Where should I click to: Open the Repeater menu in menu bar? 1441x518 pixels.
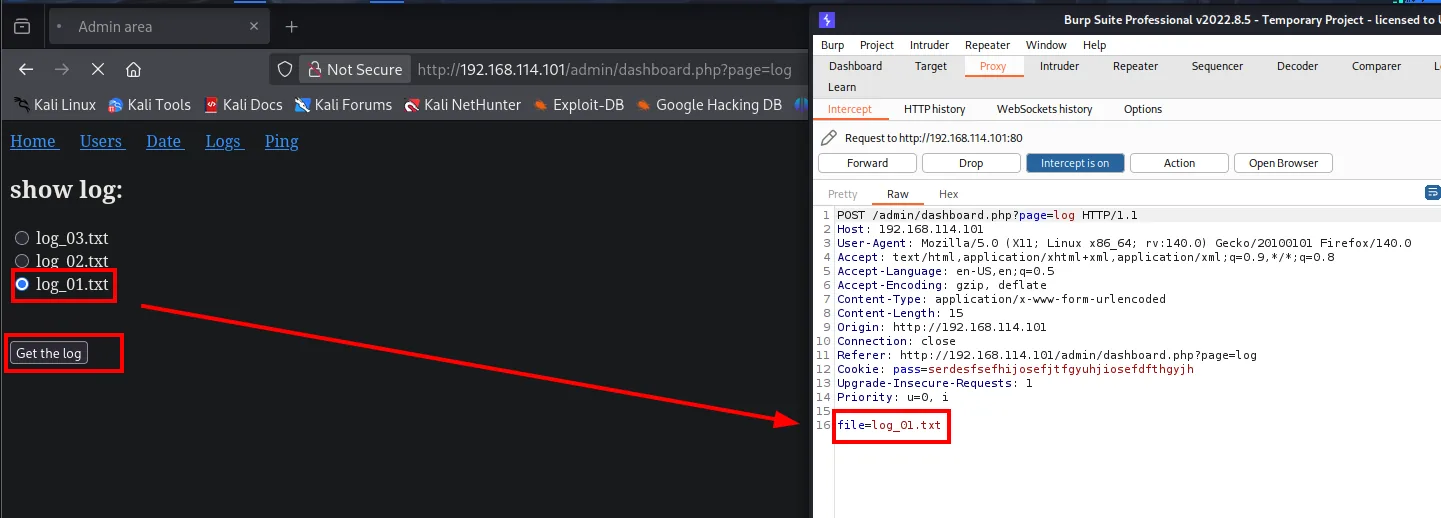point(987,45)
